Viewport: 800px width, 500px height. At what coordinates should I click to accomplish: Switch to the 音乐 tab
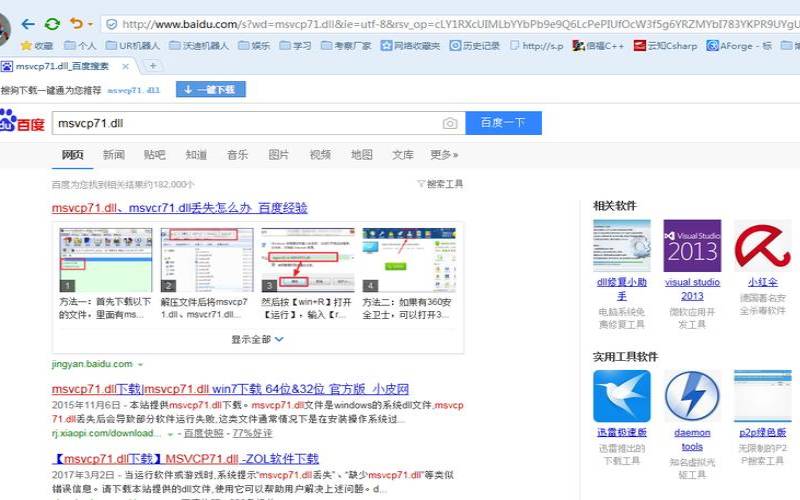click(237, 155)
